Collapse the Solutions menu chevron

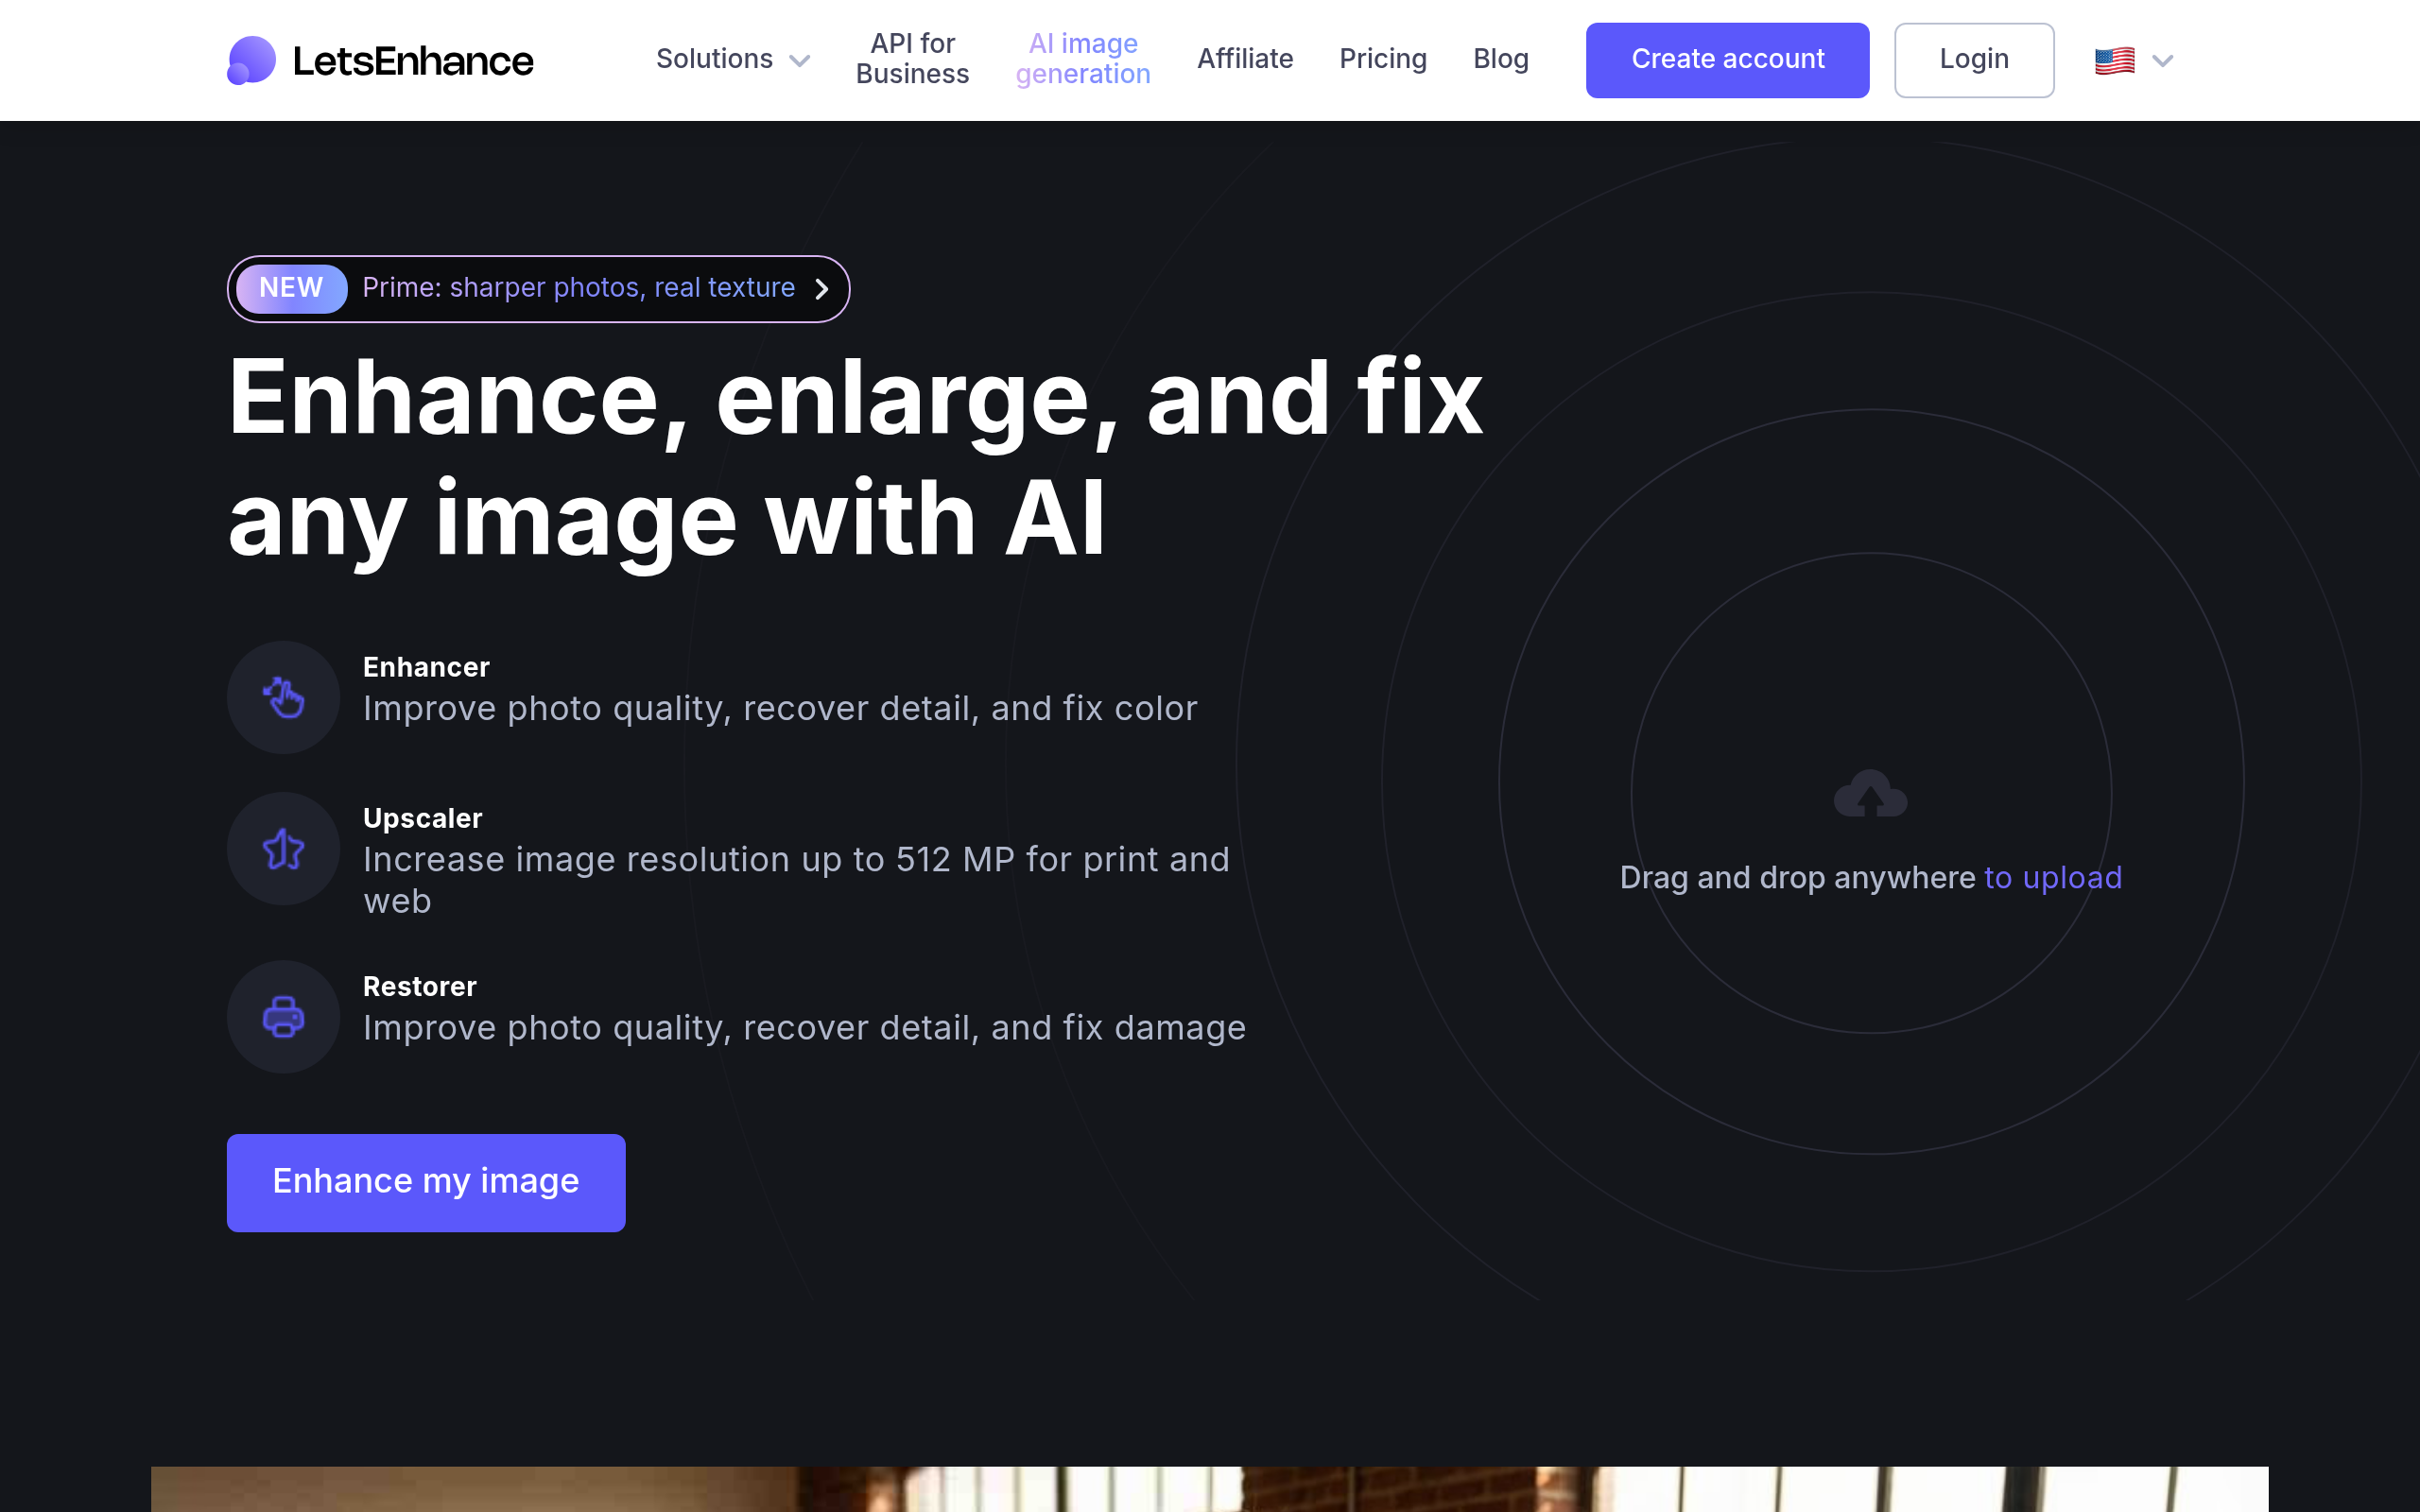pyautogui.click(x=800, y=61)
